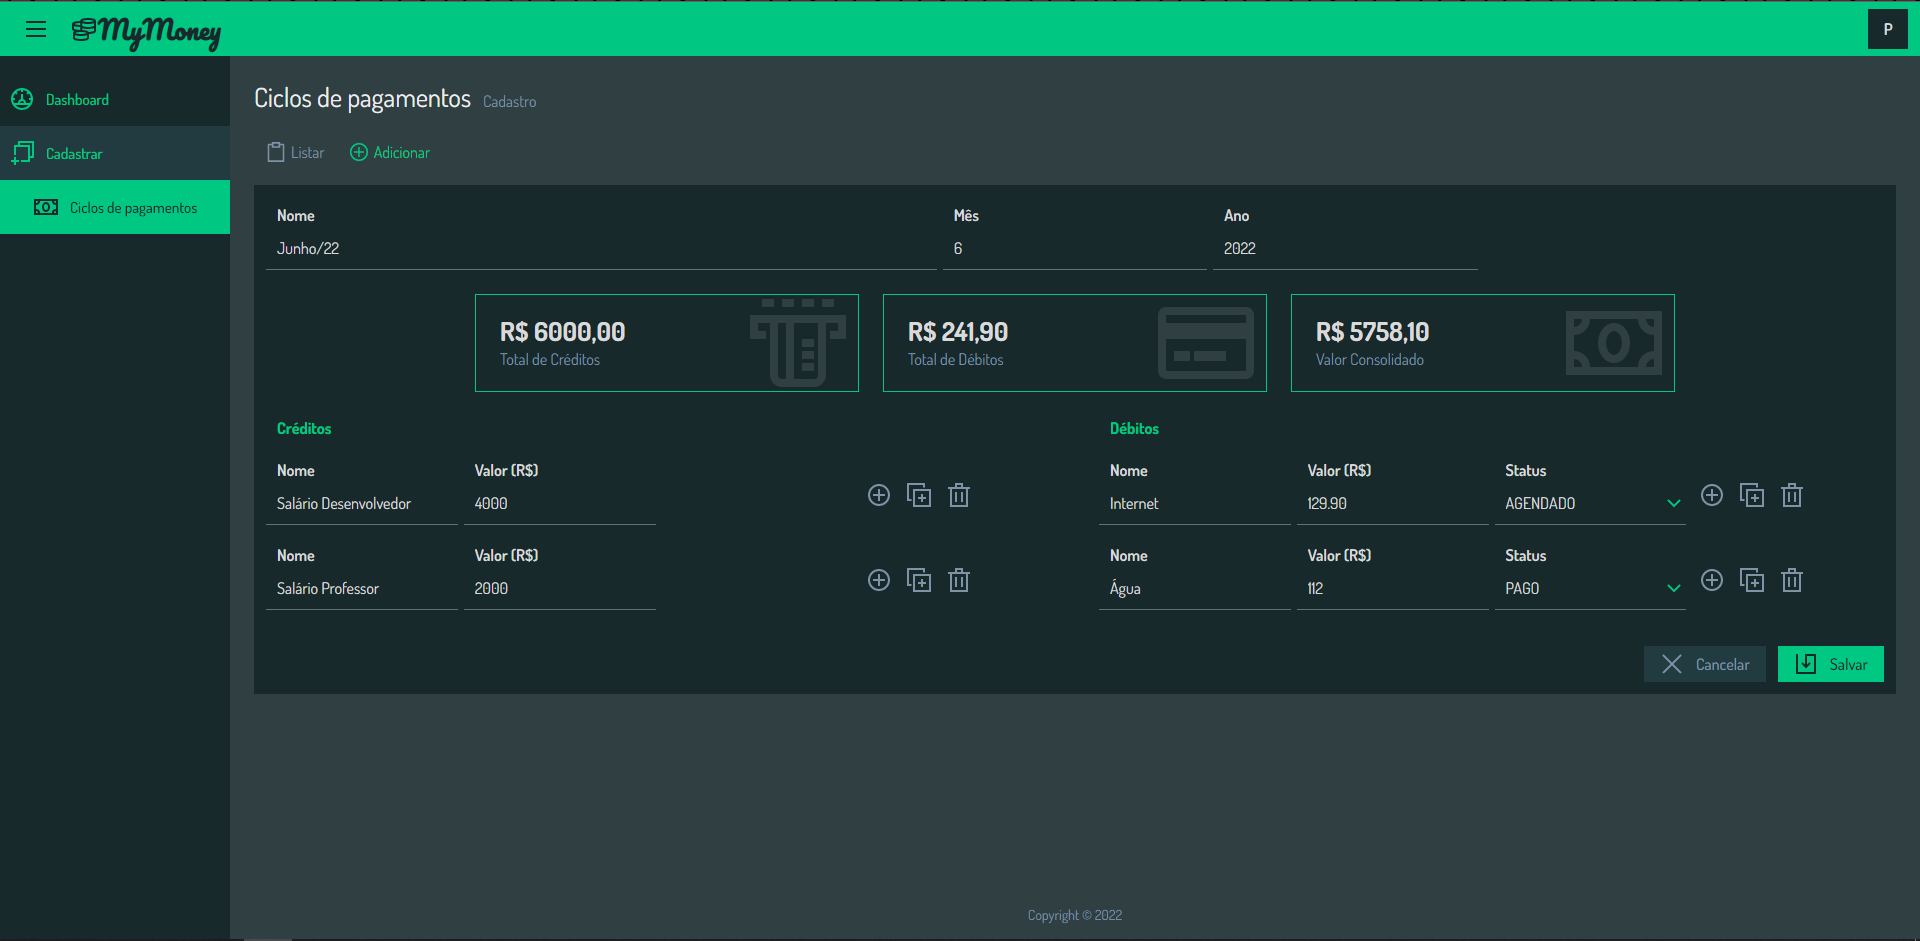
Task: Click the Cancelar button
Action: (x=1705, y=664)
